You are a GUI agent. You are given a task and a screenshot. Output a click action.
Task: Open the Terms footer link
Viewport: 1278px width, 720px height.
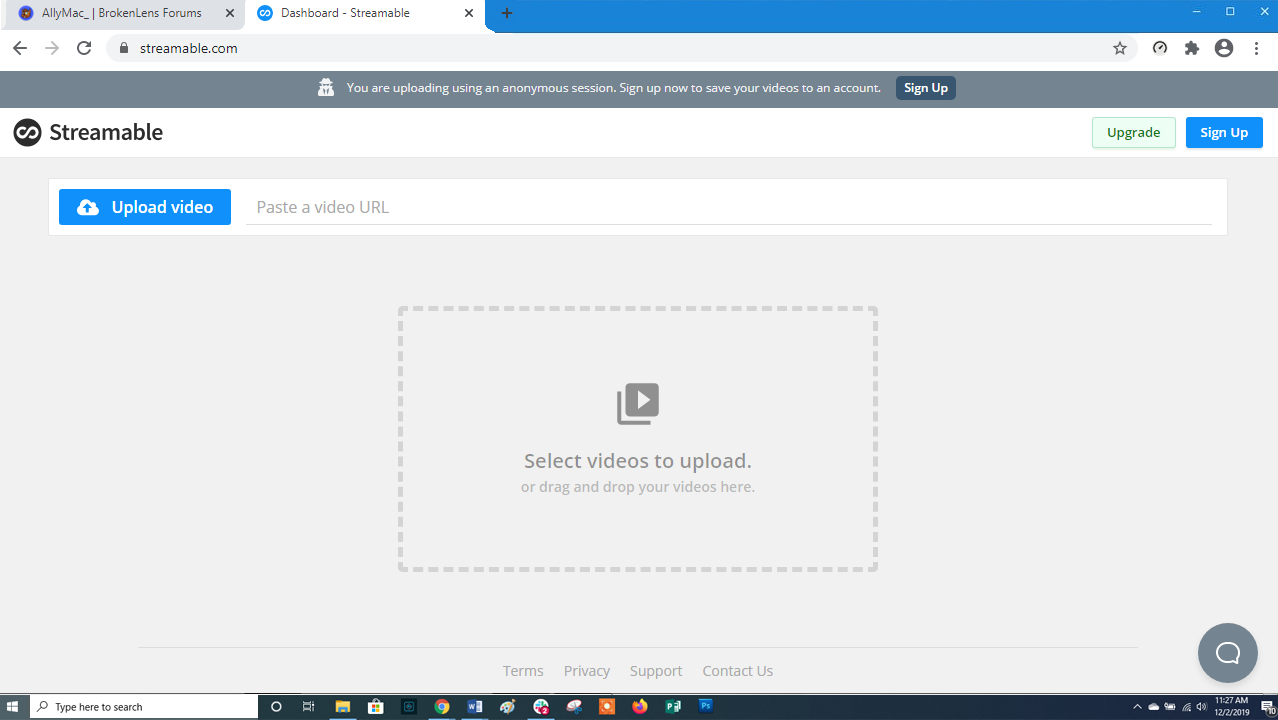tap(523, 671)
